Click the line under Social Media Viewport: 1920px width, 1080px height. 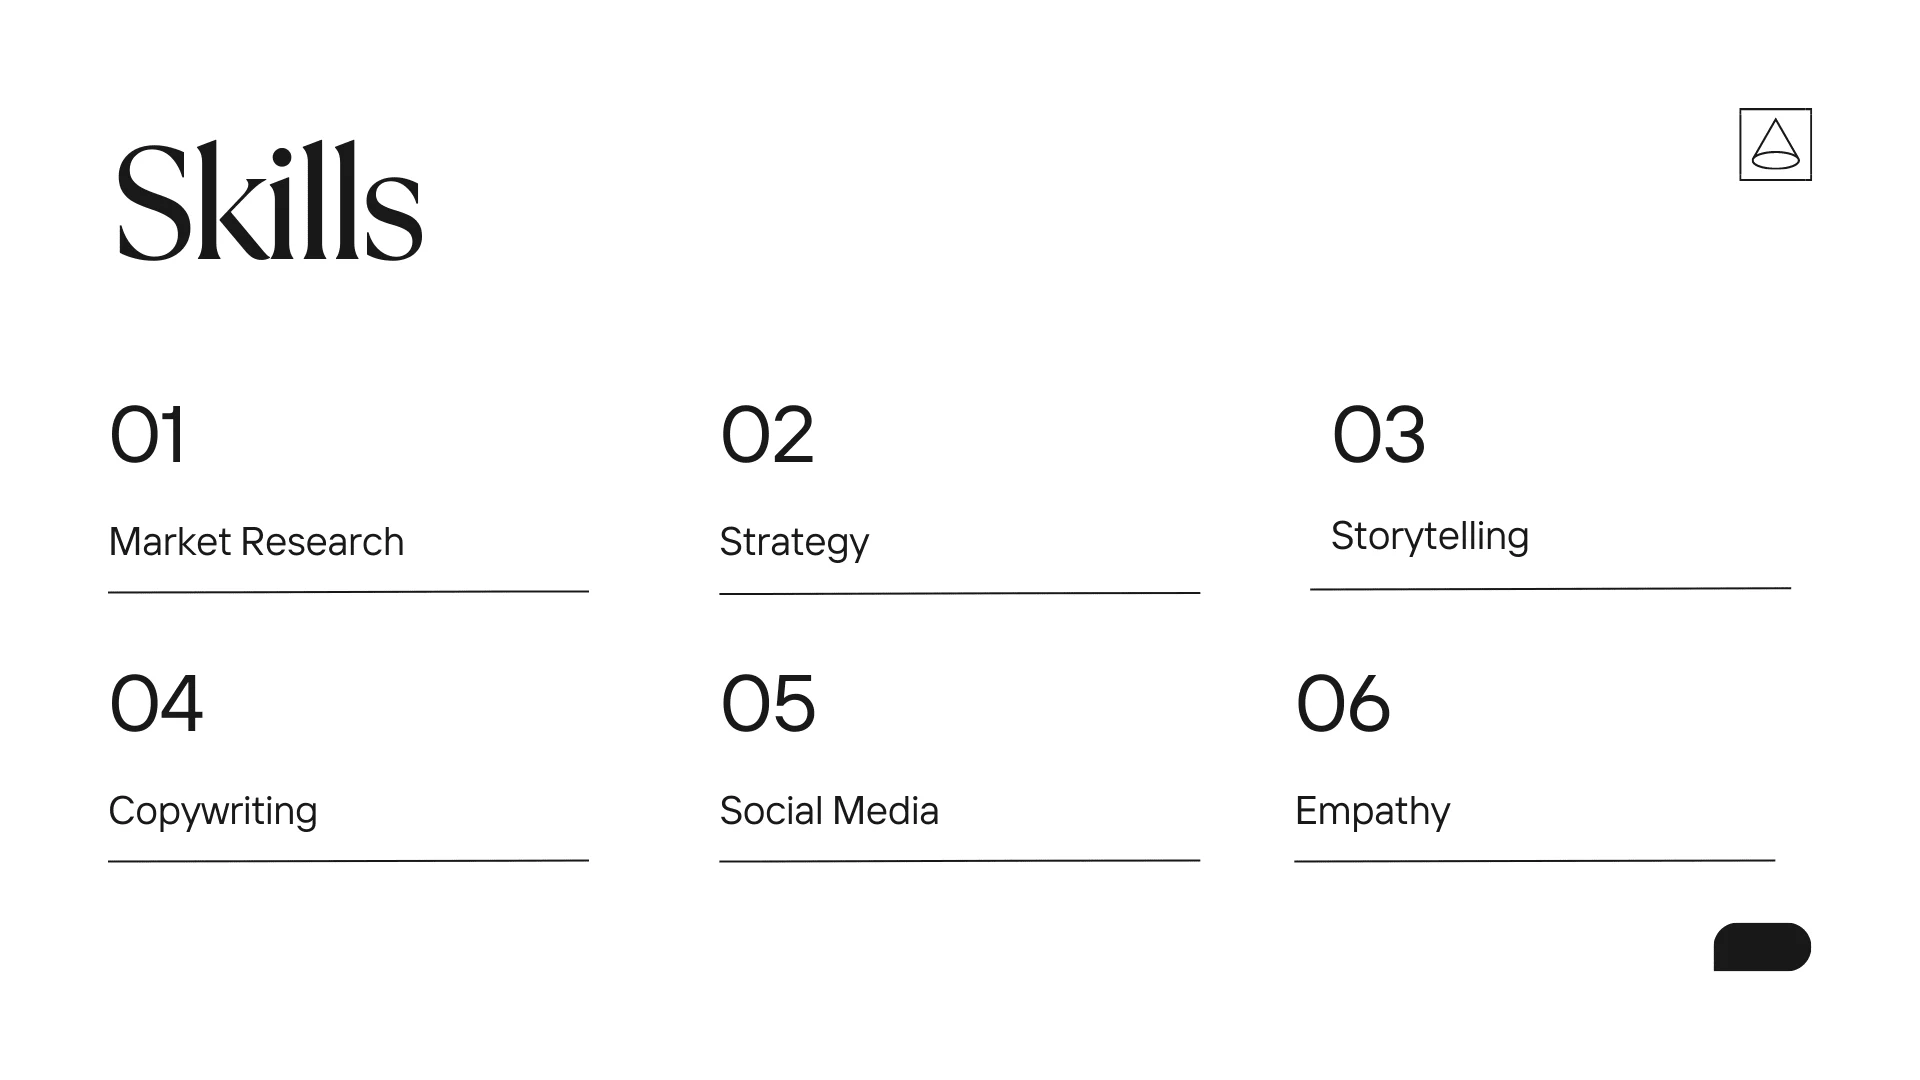(959, 860)
